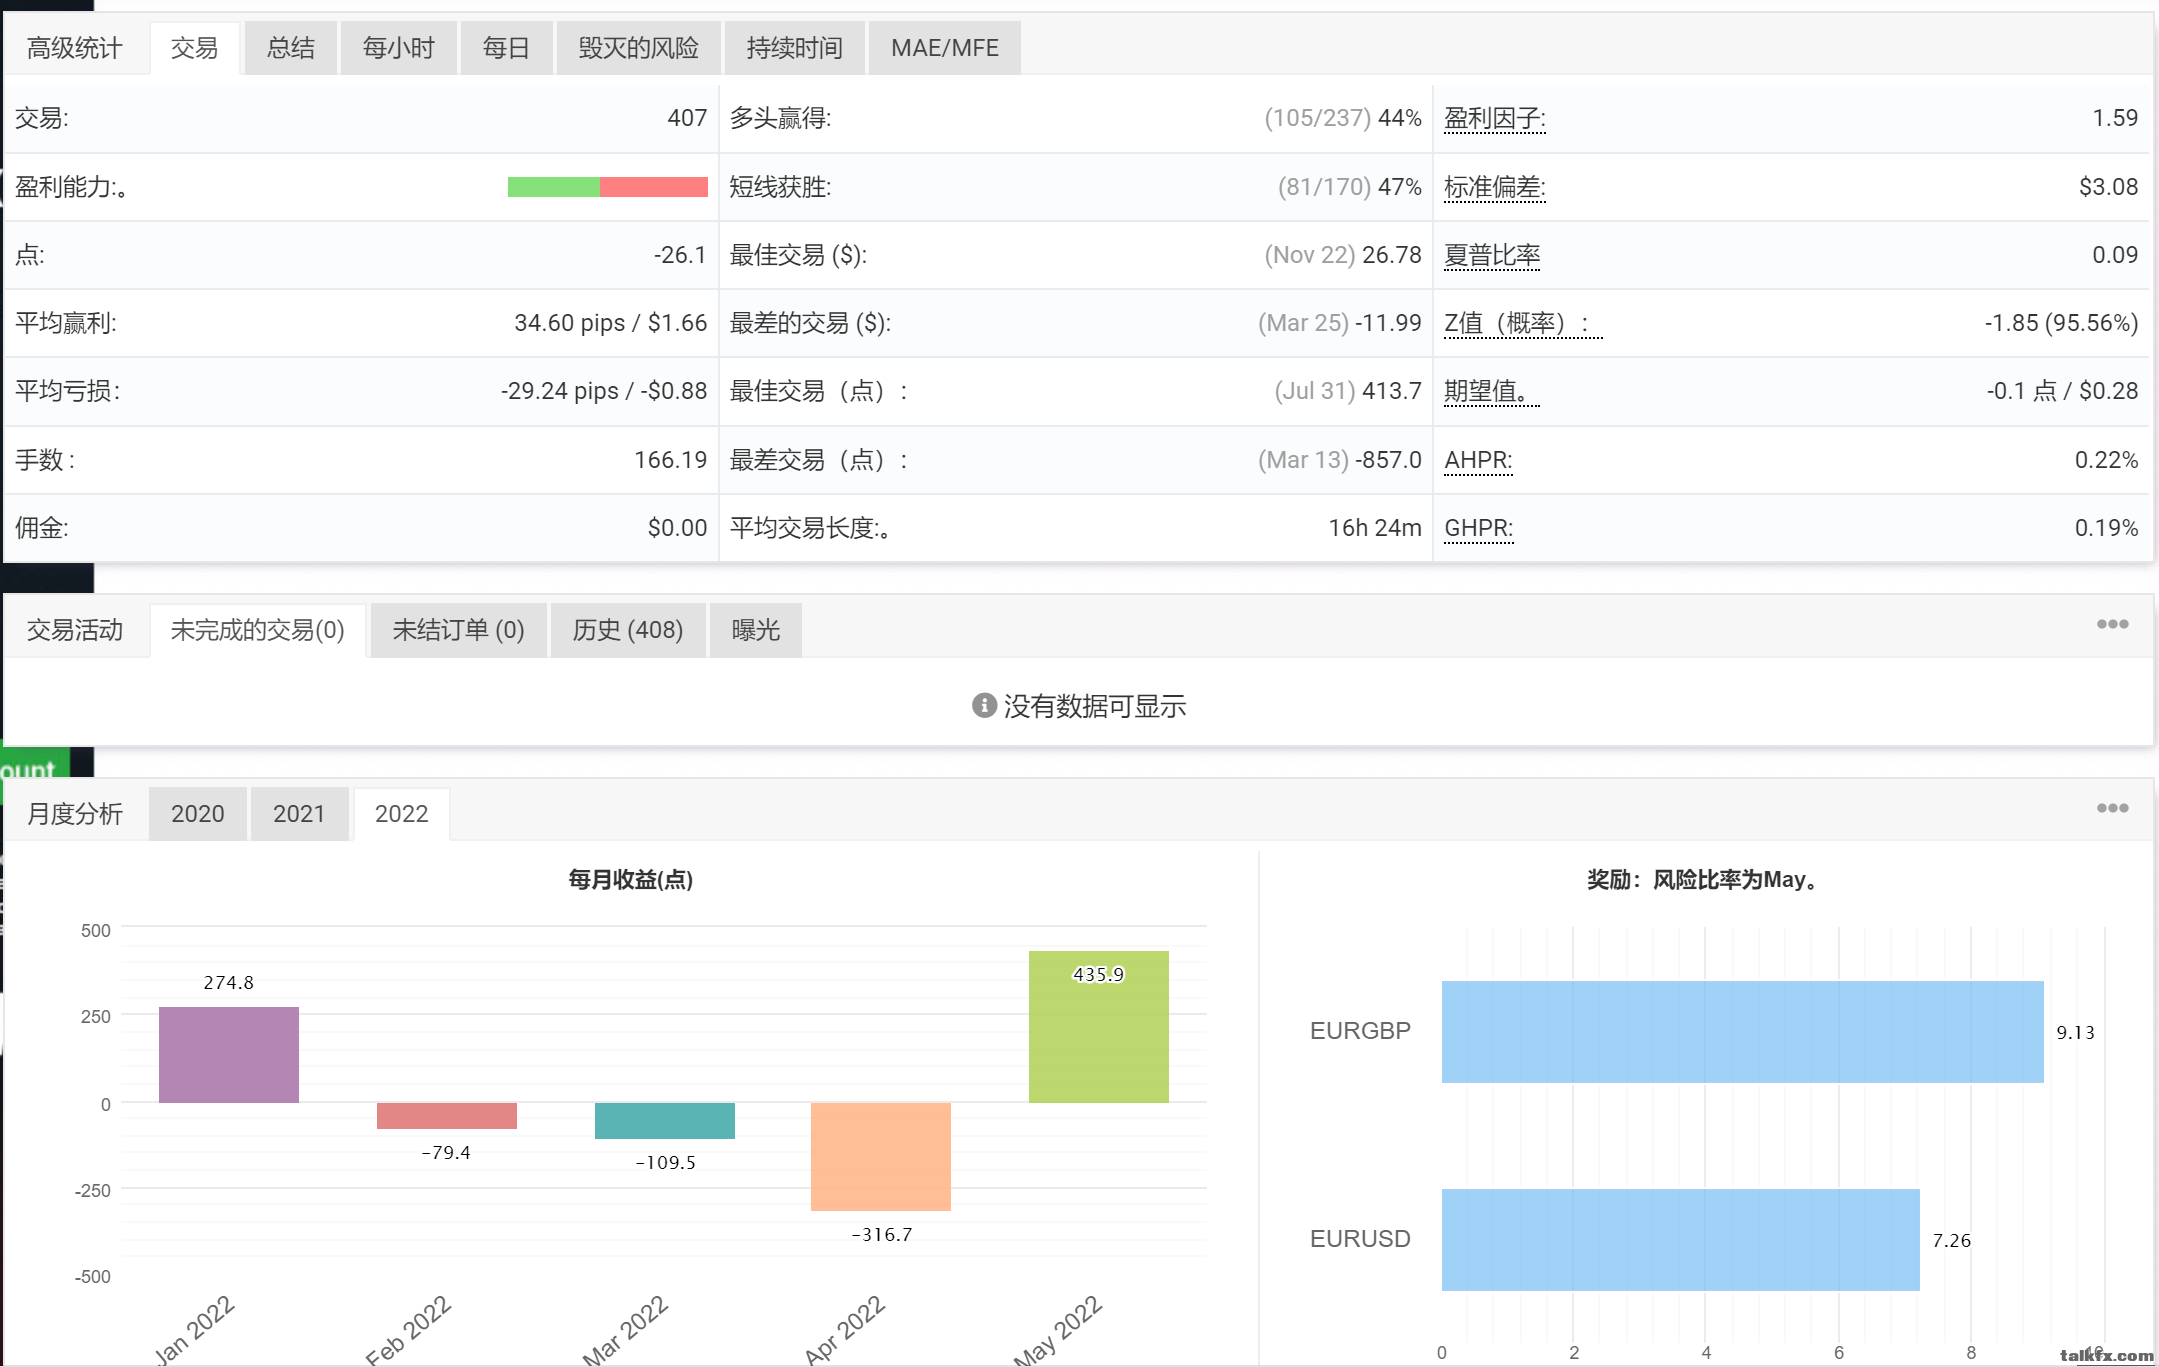This screenshot has width=2159, height=1367.
Task: Select the 2022 monthly analysis tab
Action: (401, 814)
